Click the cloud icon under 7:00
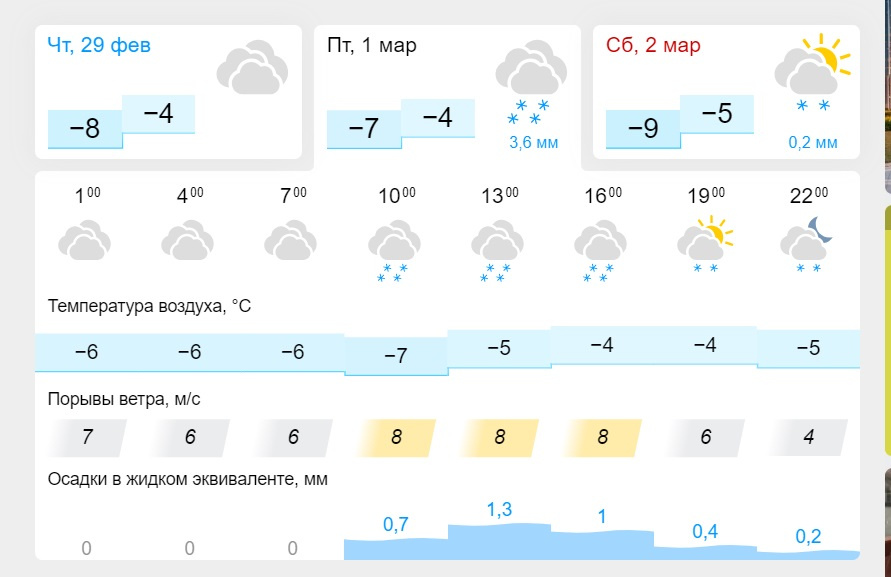 291,243
